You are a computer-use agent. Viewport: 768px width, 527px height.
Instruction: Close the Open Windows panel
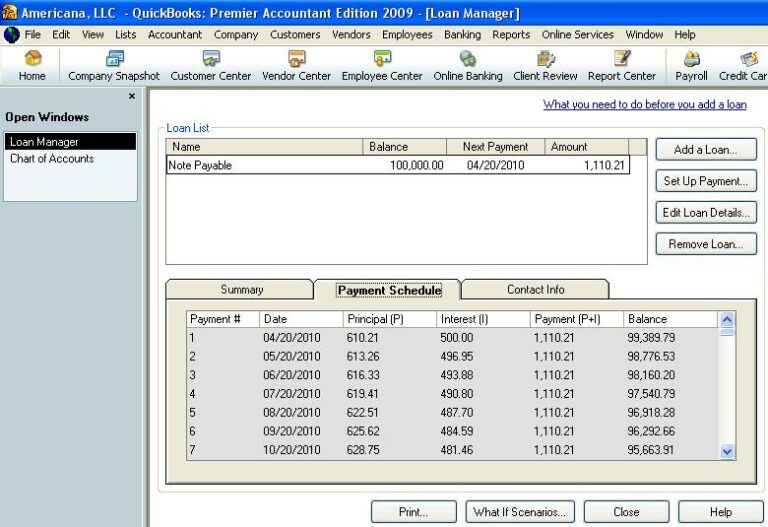point(131,96)
